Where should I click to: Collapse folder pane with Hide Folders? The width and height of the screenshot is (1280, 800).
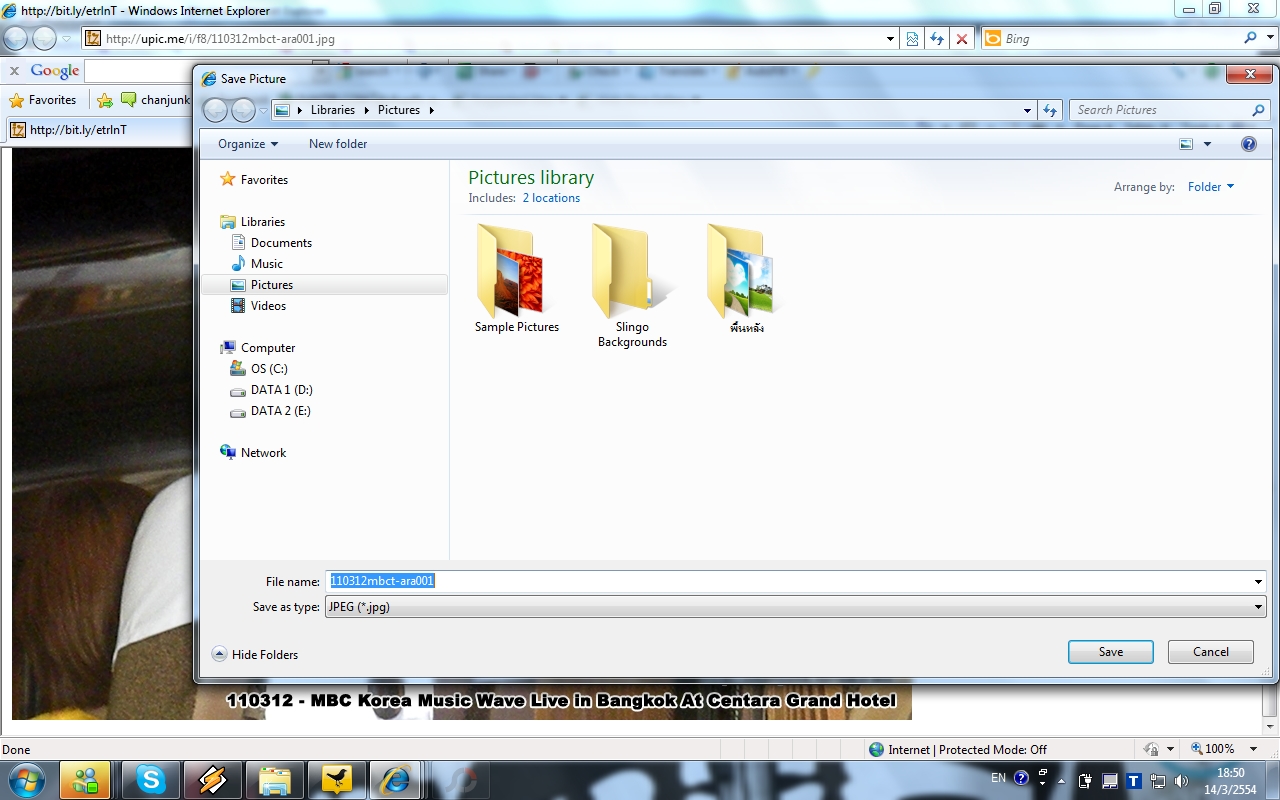point(255,654)
